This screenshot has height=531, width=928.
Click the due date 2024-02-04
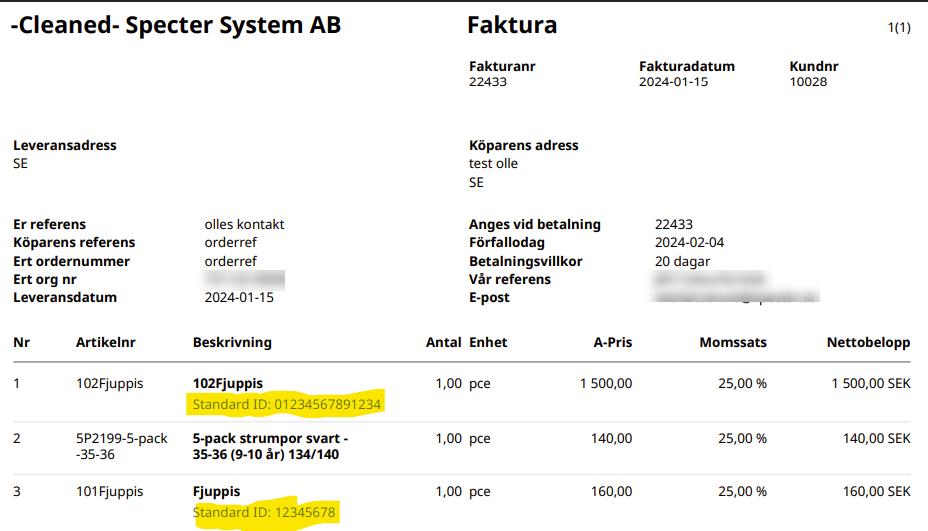689,243
